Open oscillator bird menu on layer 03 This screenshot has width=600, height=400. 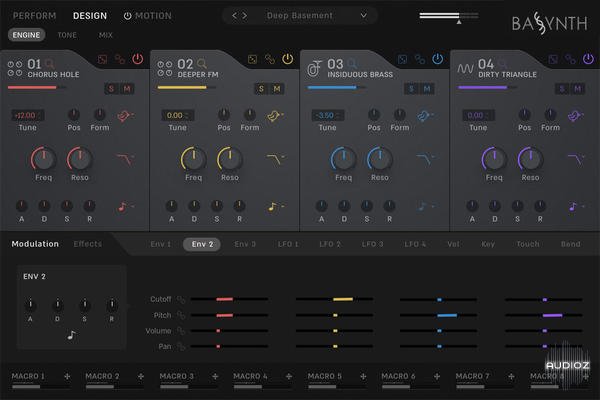click(426, 116)
